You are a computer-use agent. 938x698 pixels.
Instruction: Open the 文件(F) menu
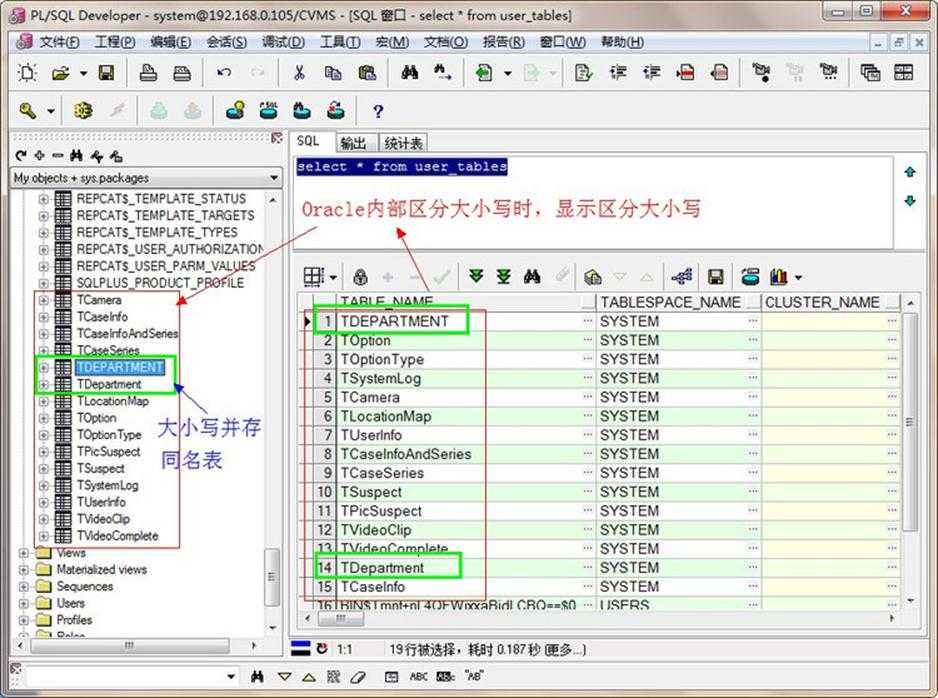point(59,42)
